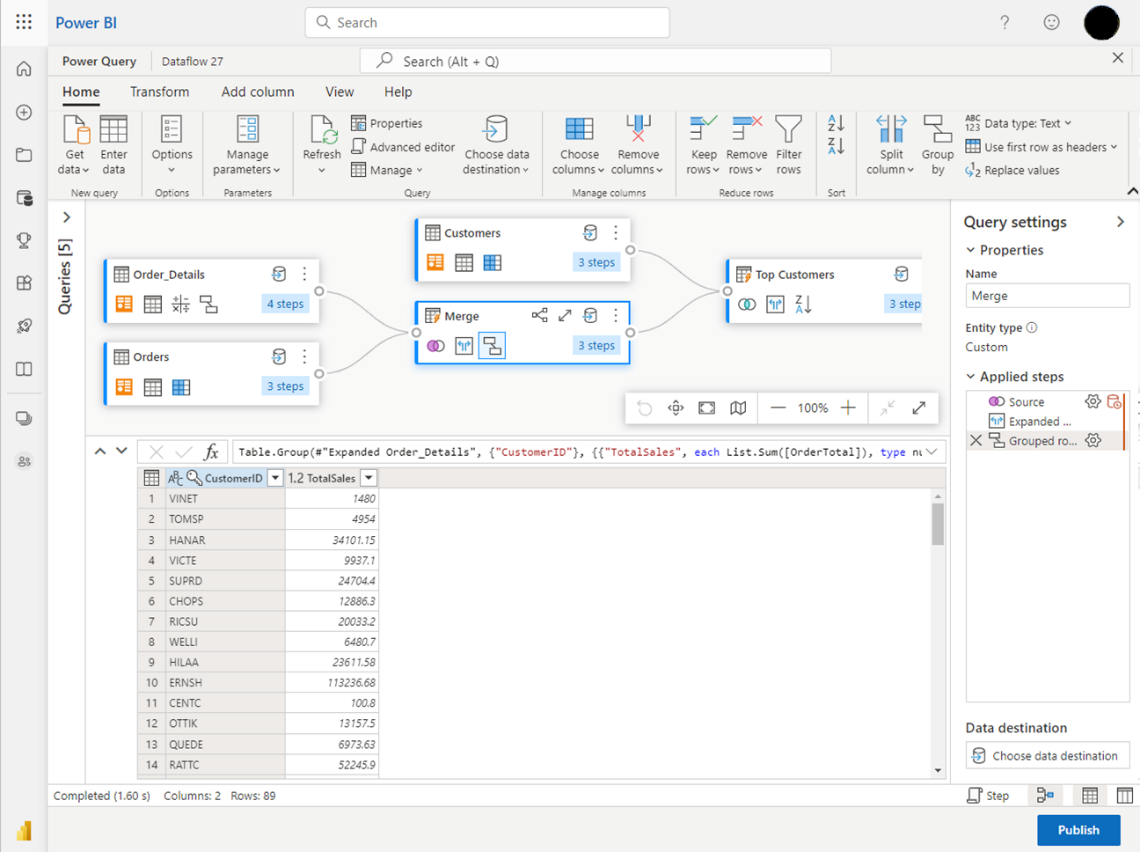Open Advanced editor
The height and width of the screenshot is (852, 1140).
(x=403, y=147)
